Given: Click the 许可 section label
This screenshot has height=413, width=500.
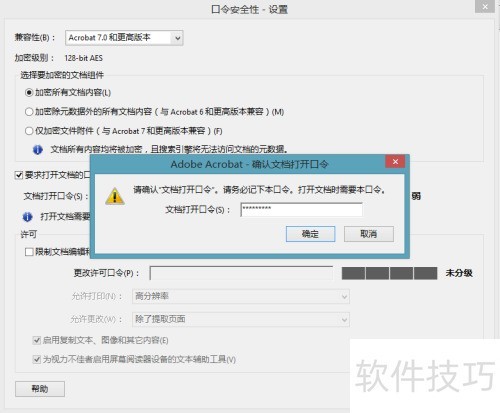Looking at the screenshot, I should pos(29,234).
